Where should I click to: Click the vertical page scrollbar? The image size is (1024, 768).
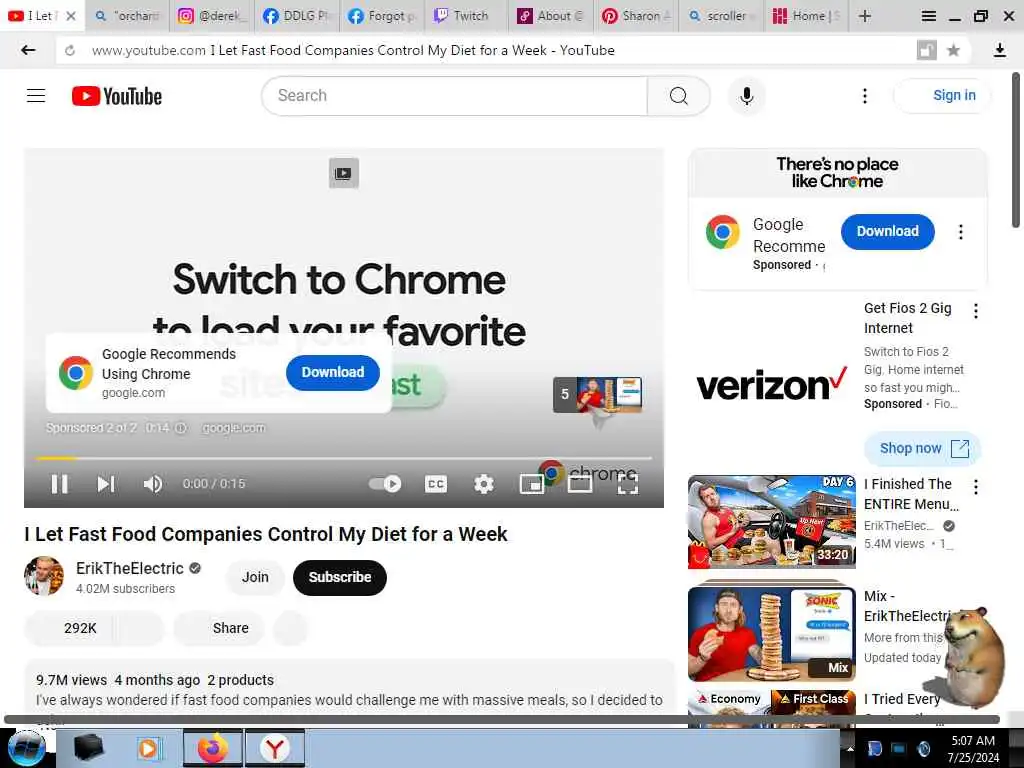(1016, 150)
